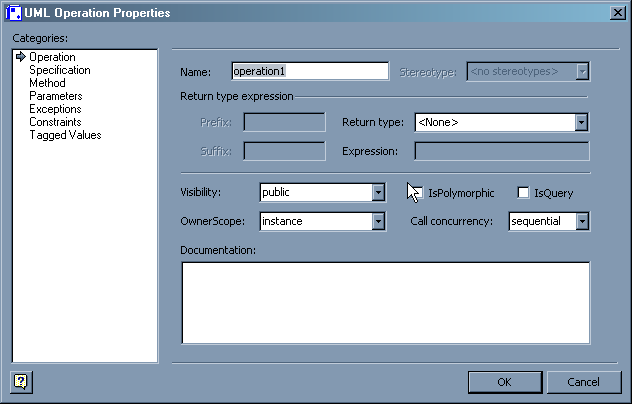Show the Constraints category
The height and width of the screenshot is (404, 632).
55,122
